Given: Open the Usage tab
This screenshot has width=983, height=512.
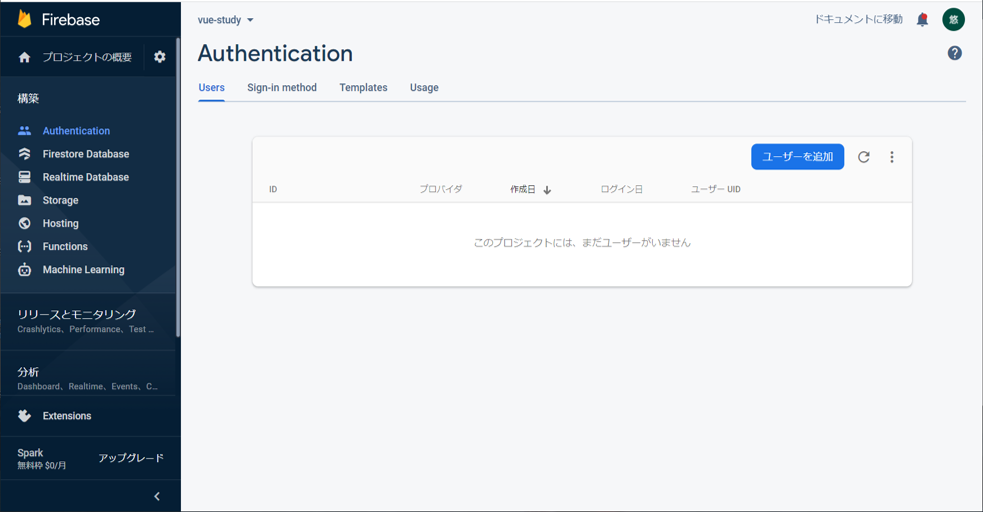Looking at the screenshot, I should tap(424, 88).
